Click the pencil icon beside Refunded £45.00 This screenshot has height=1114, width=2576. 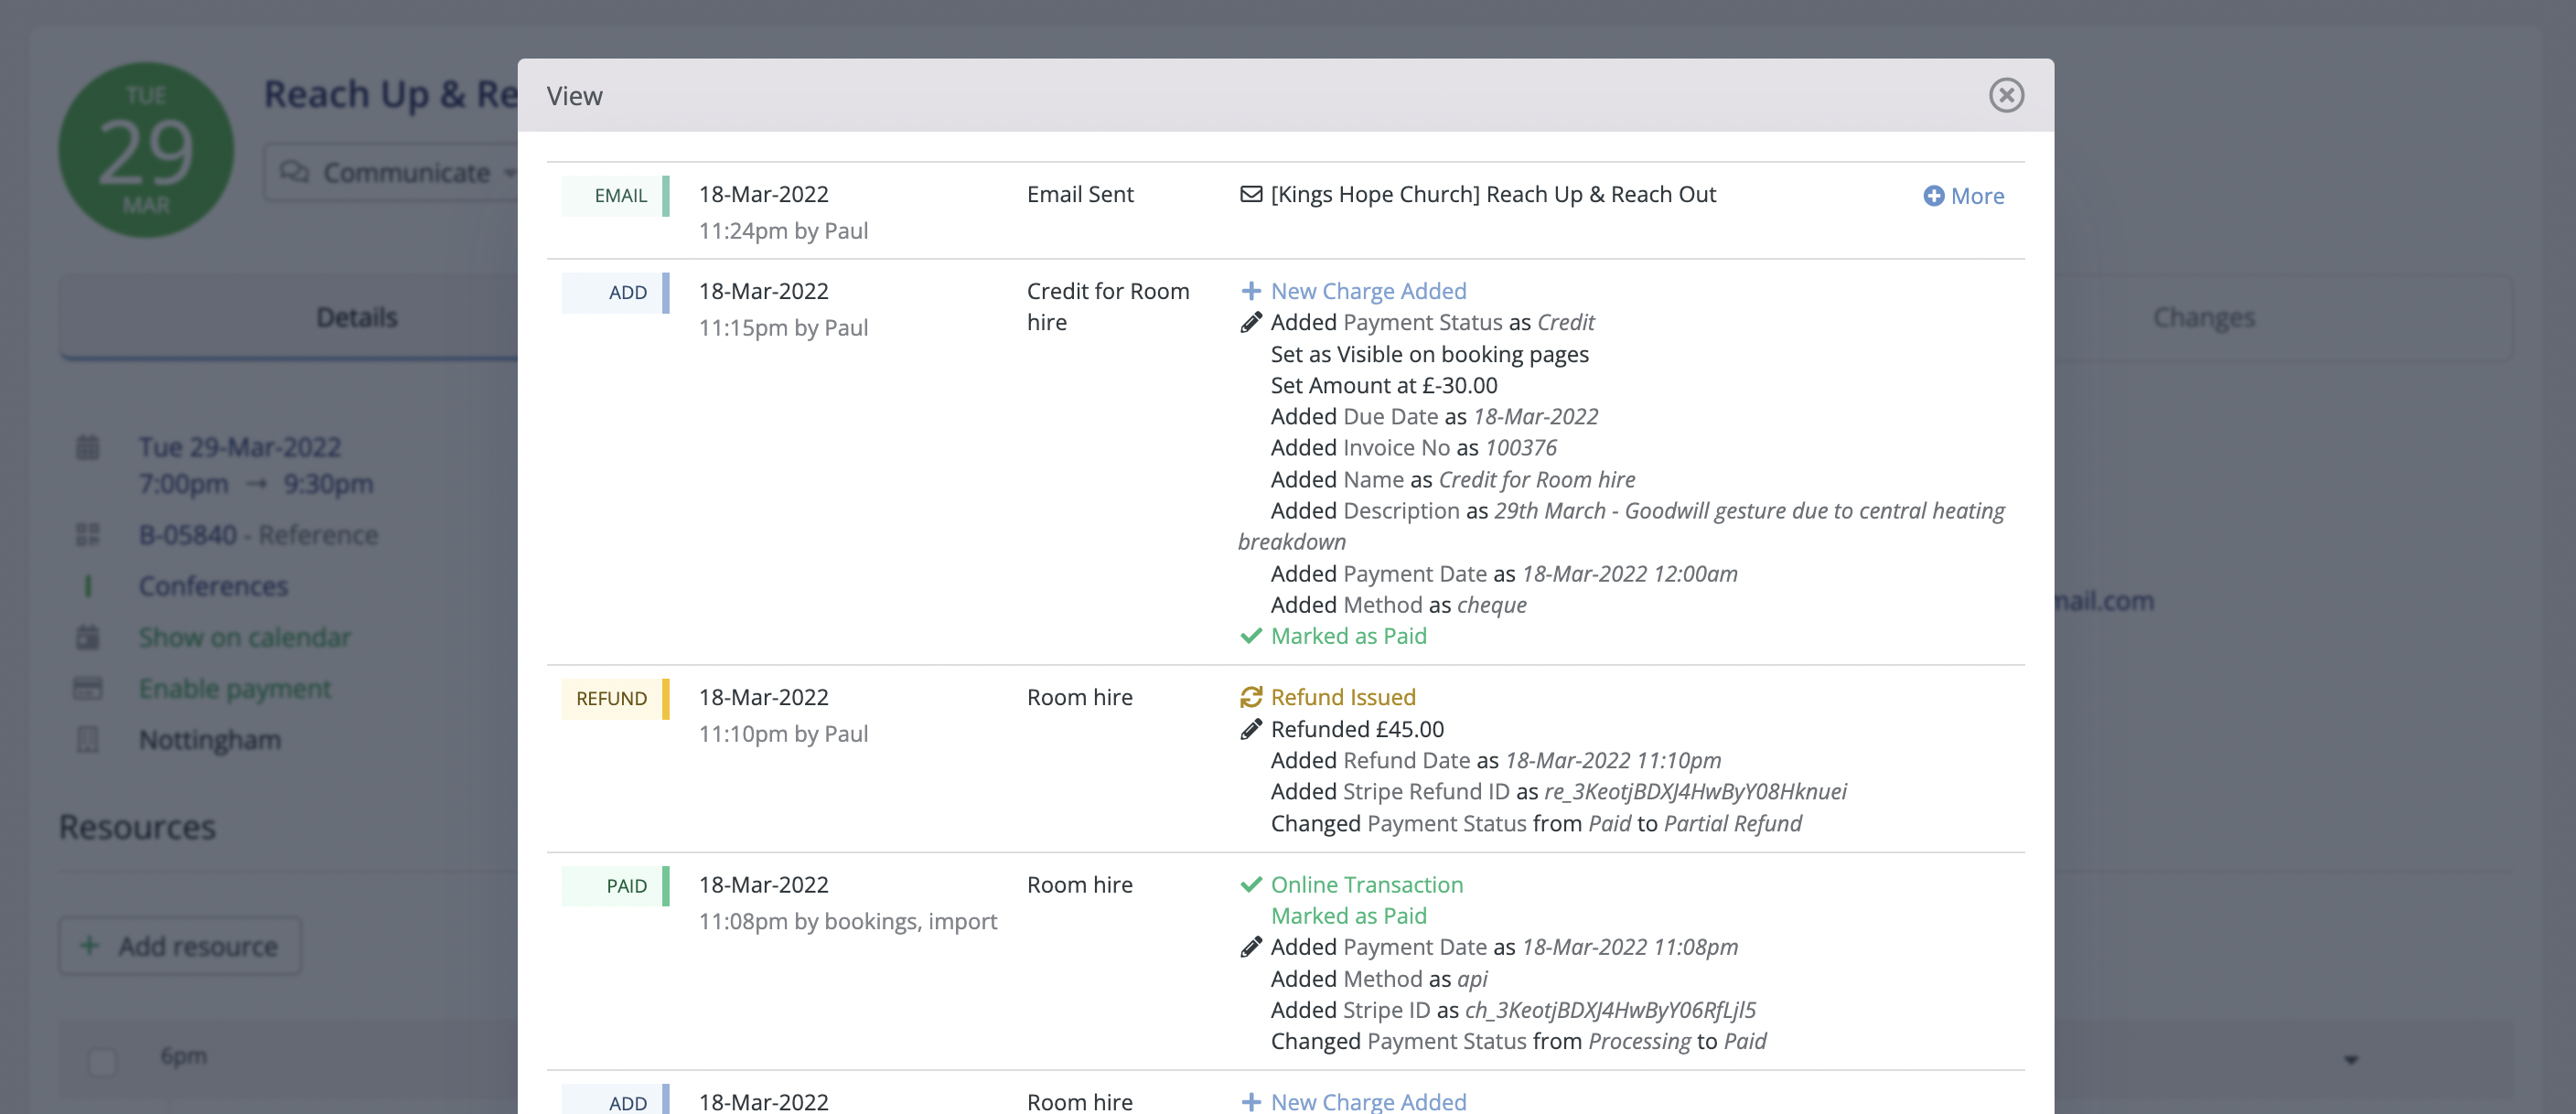click(1250, 729)
